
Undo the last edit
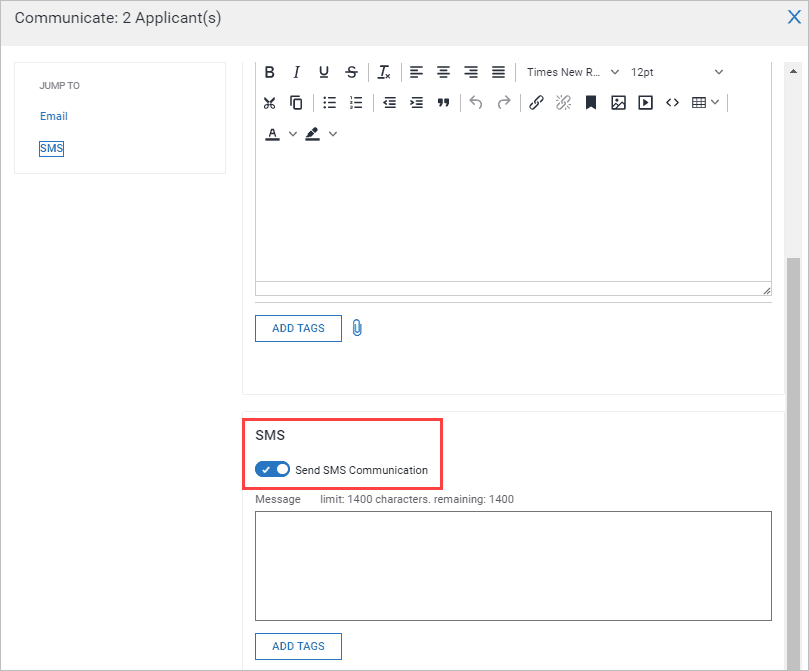coord(476,103)
